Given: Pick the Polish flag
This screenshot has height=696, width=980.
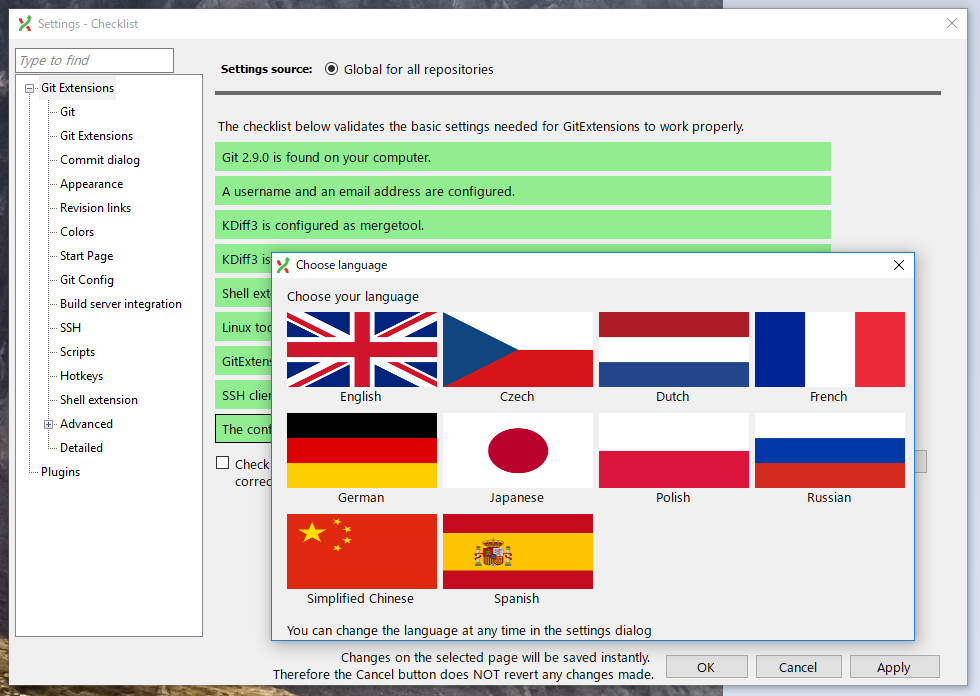Looking at the screenshot, I should pos(674,450).
